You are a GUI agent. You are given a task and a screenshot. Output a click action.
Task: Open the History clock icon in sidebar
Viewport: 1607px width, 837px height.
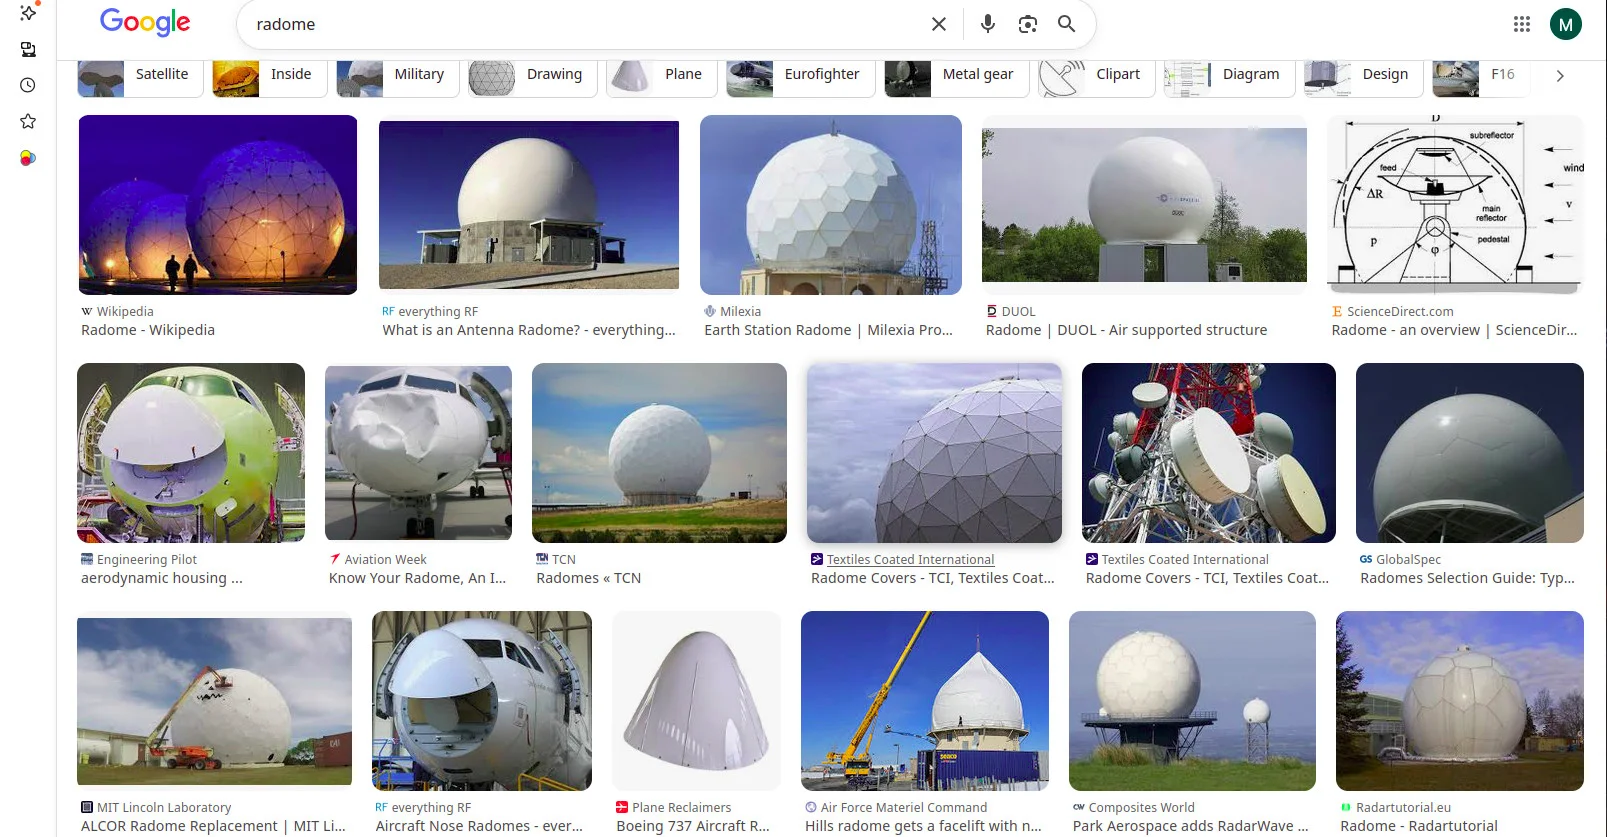pos(28,86)
